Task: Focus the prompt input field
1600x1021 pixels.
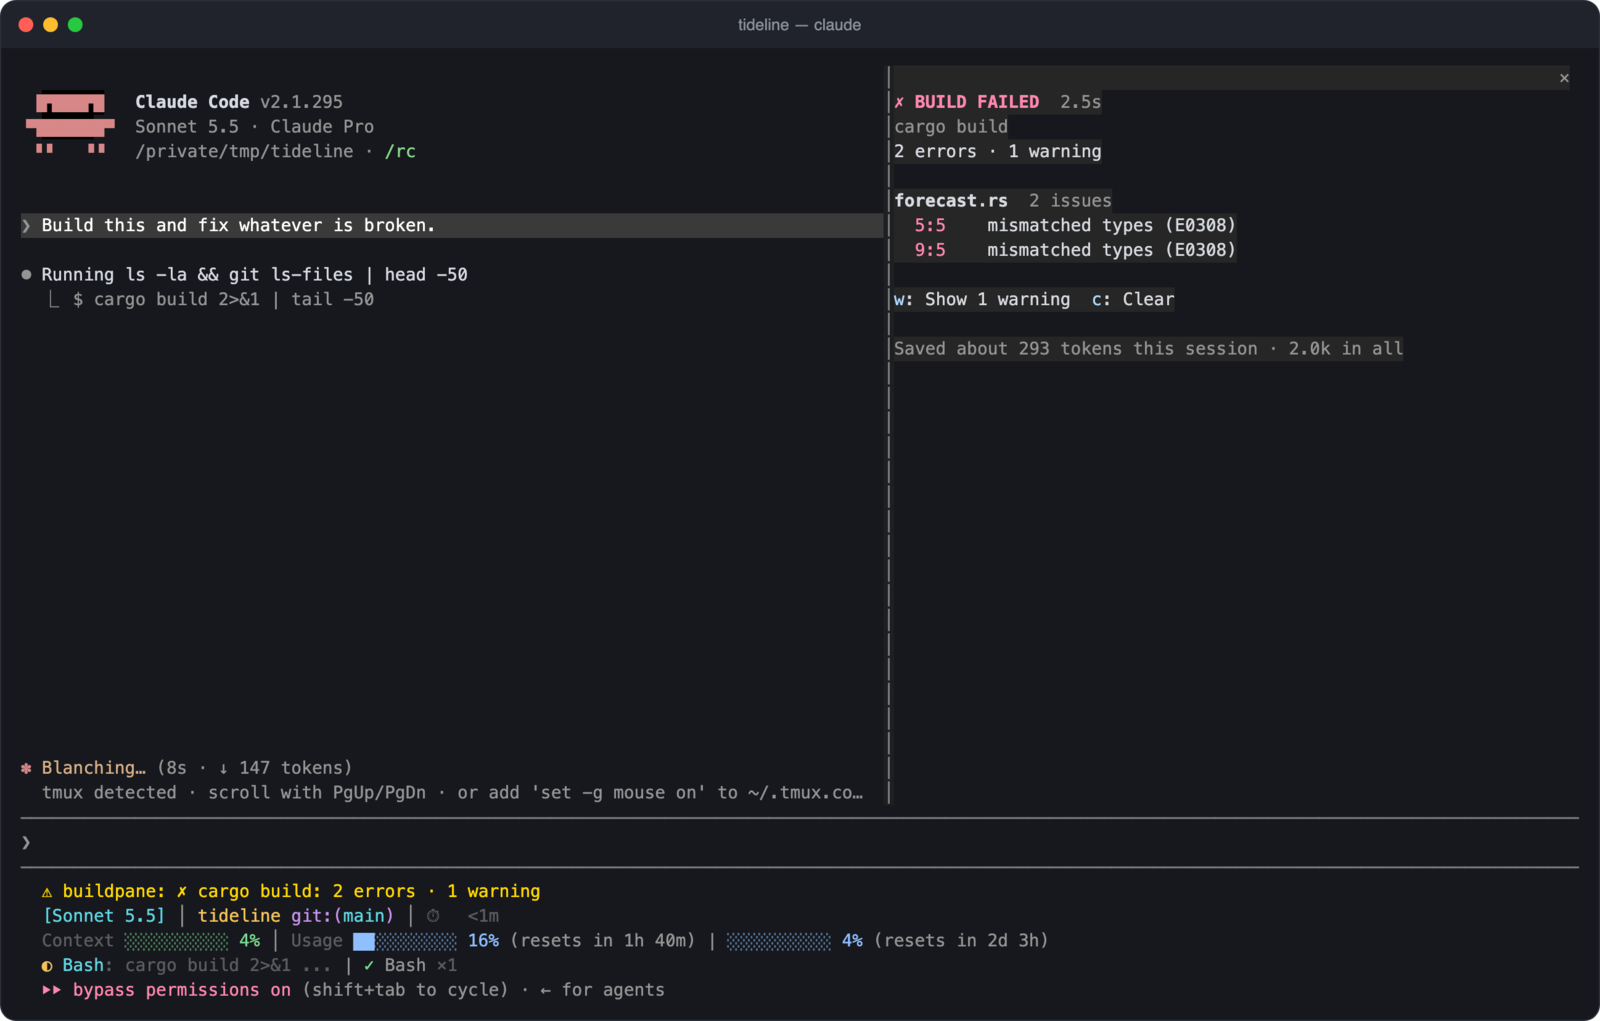Action: click(x=800, y=843)
